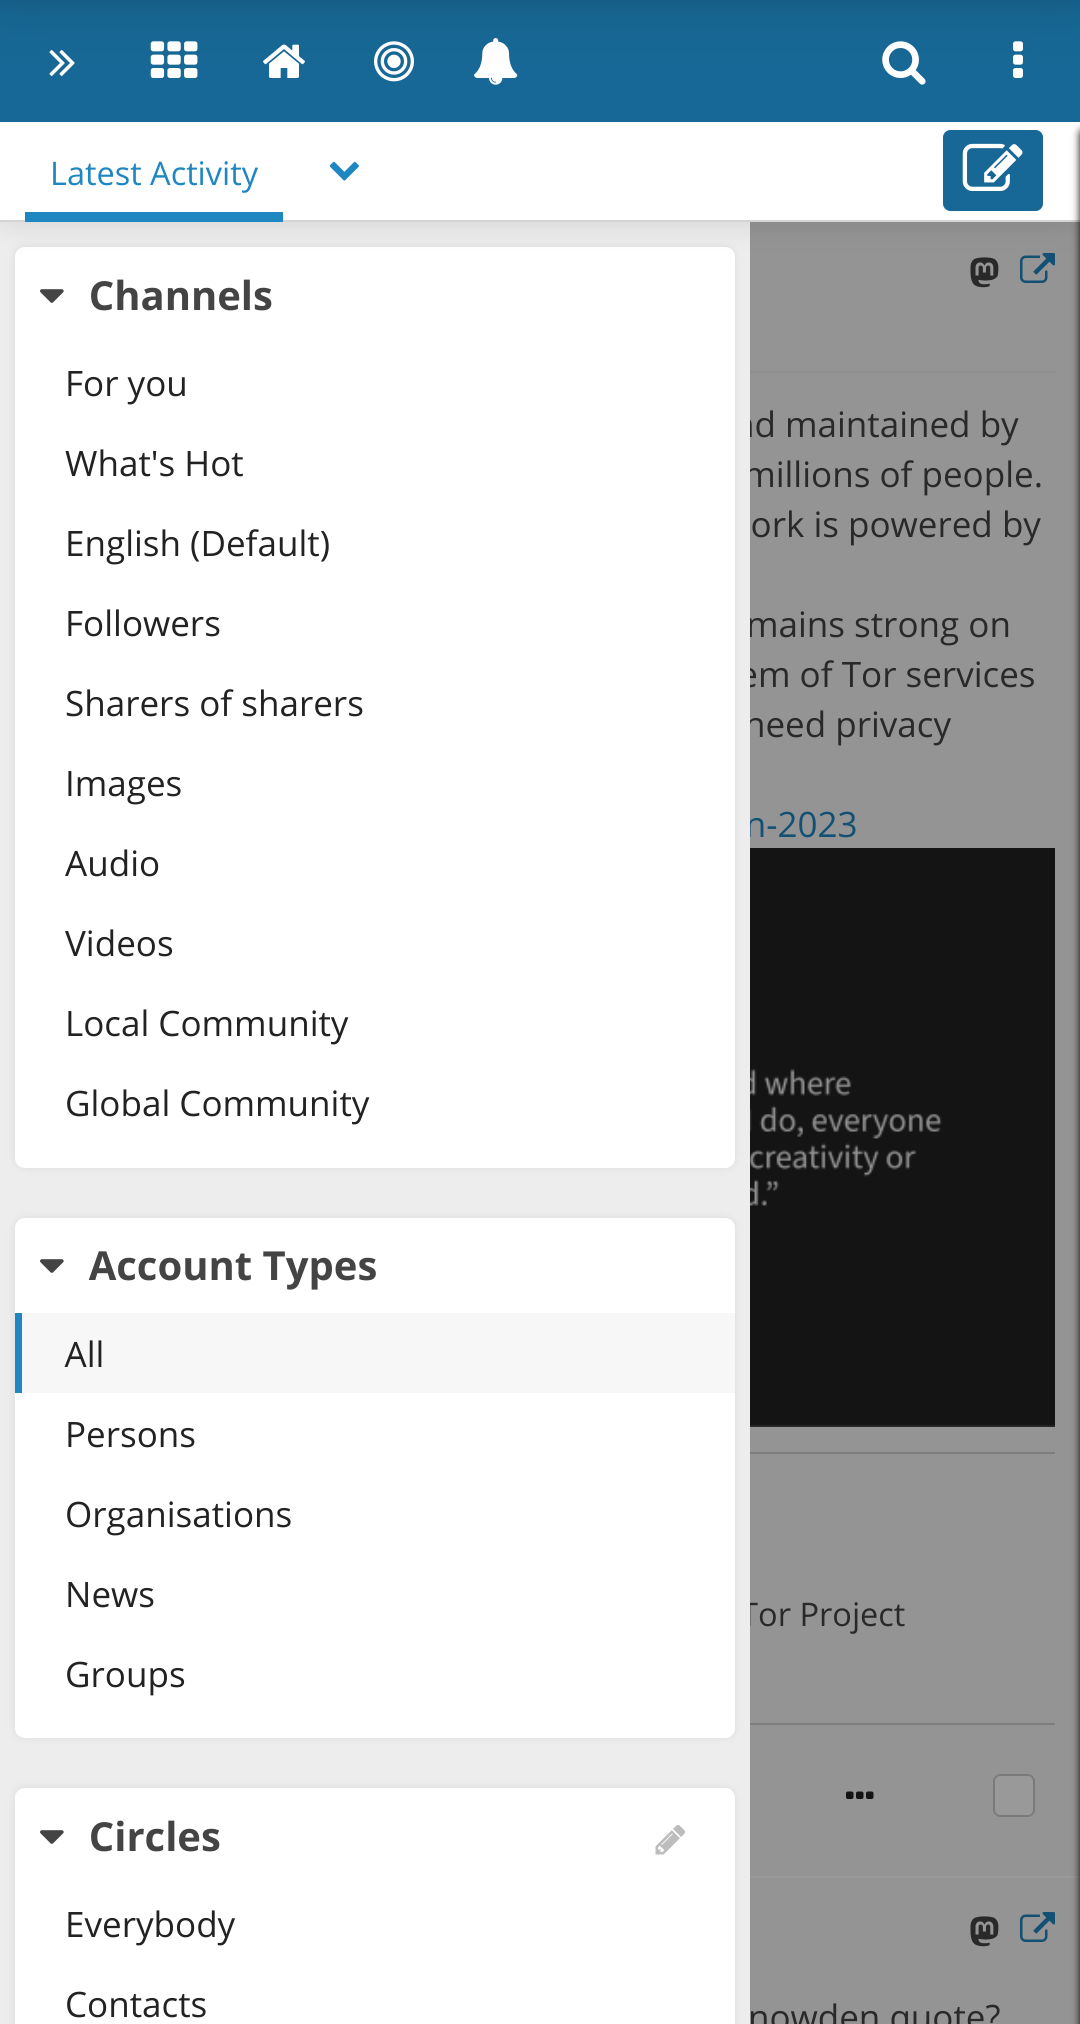This screenshot has height=2024, width=1080.
Task: Open the post's three-dot more options
Action: (x=860, y=1795)
